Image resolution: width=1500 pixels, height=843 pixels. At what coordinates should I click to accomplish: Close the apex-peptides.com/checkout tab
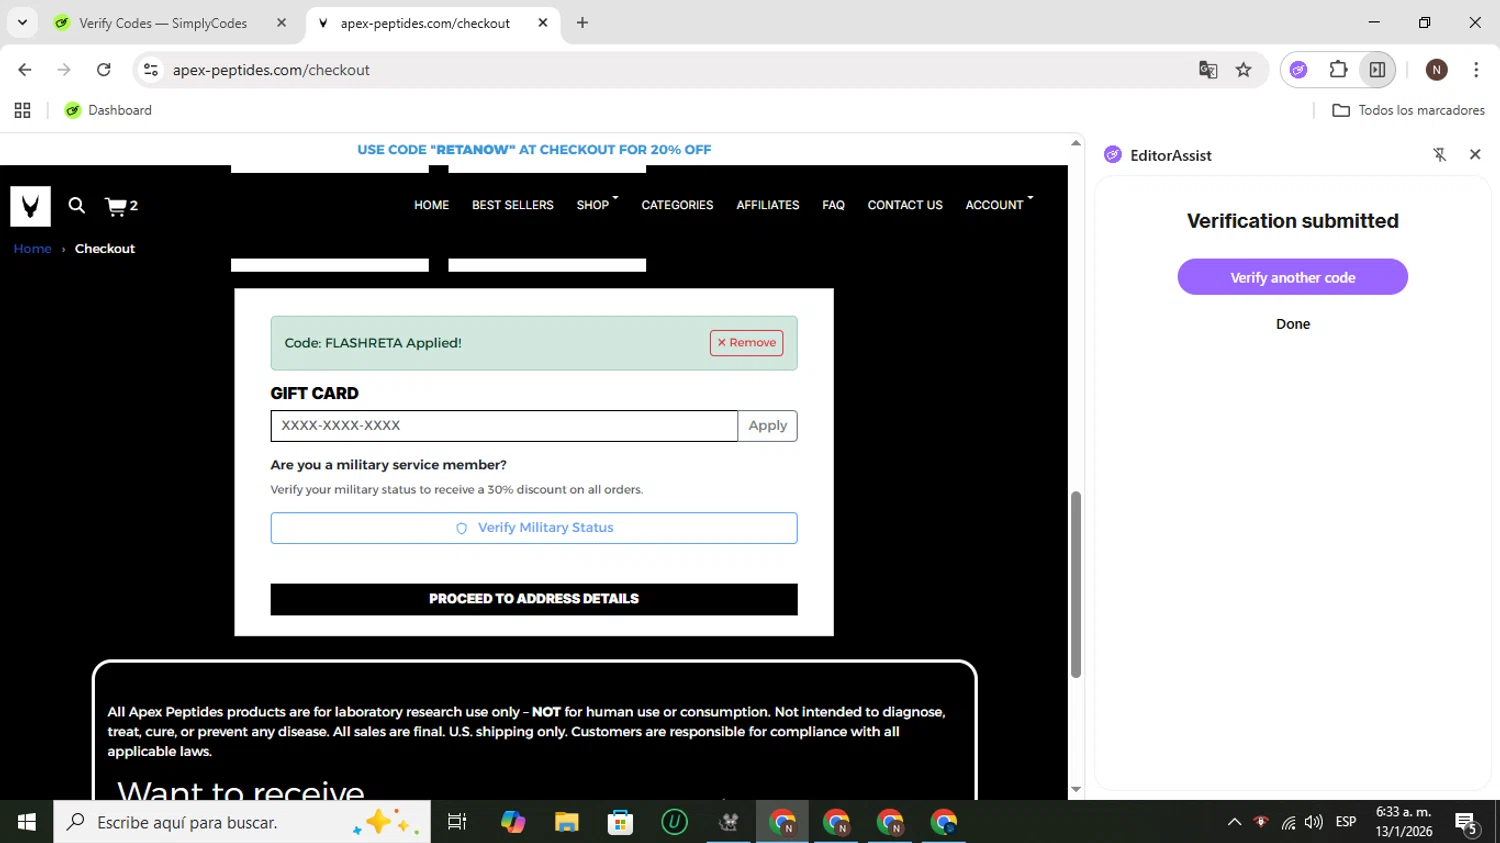tap(543, 23)
